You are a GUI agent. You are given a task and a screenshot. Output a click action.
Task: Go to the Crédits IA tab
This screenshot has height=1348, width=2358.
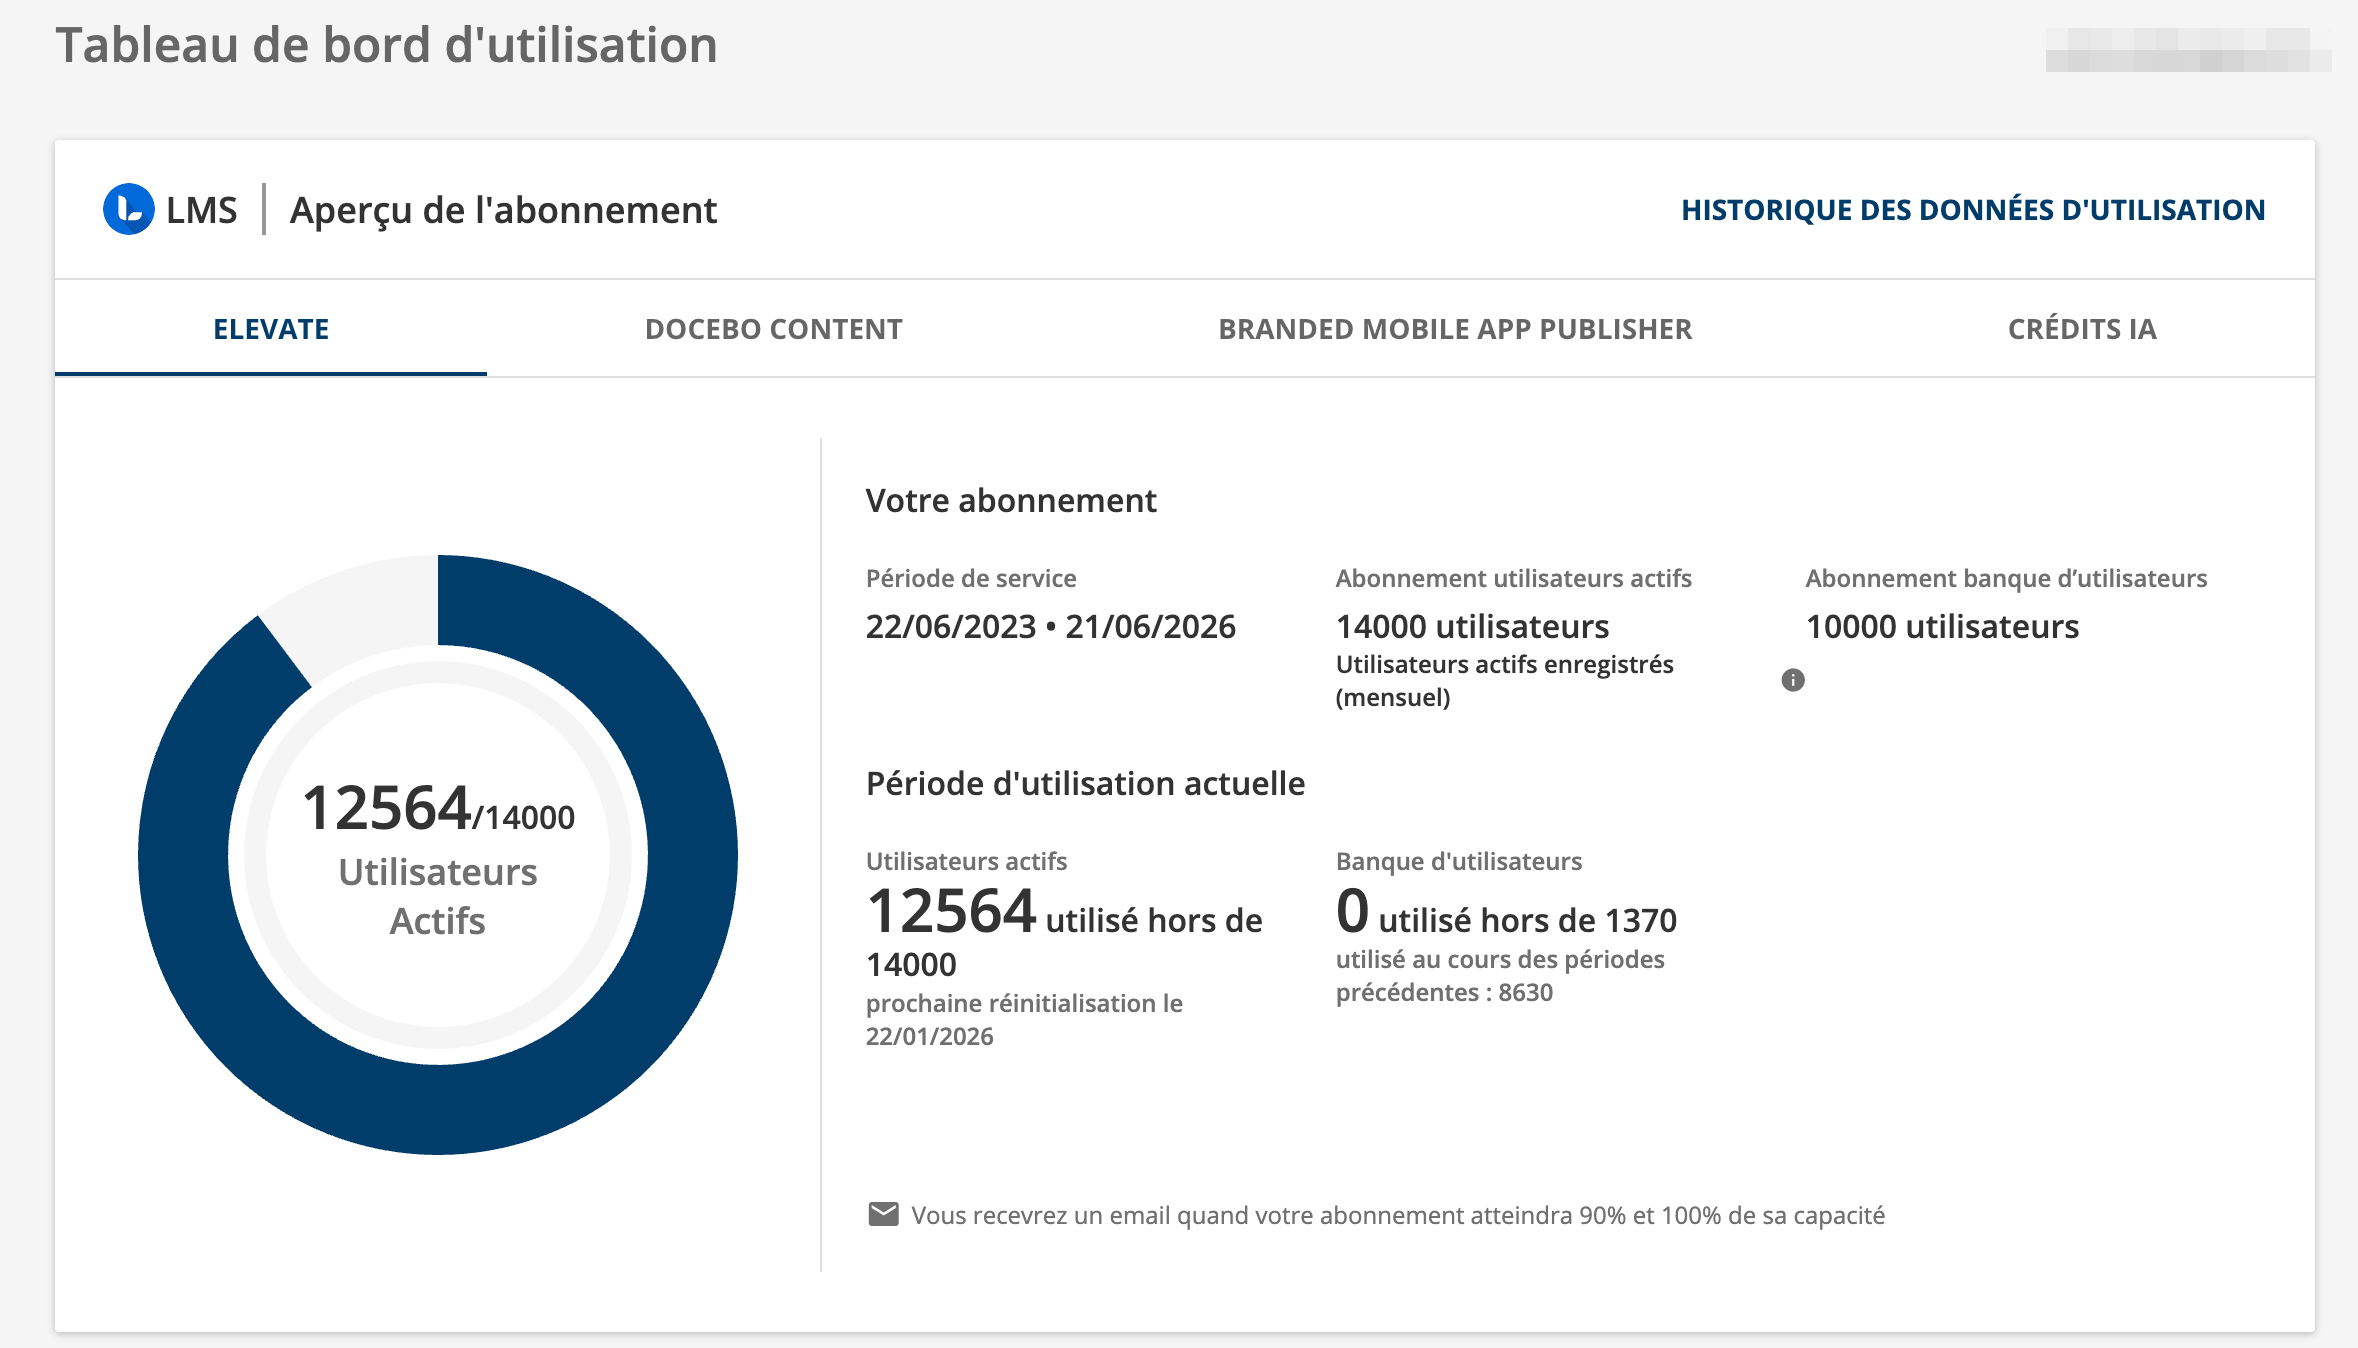(x=2081, y=329)
